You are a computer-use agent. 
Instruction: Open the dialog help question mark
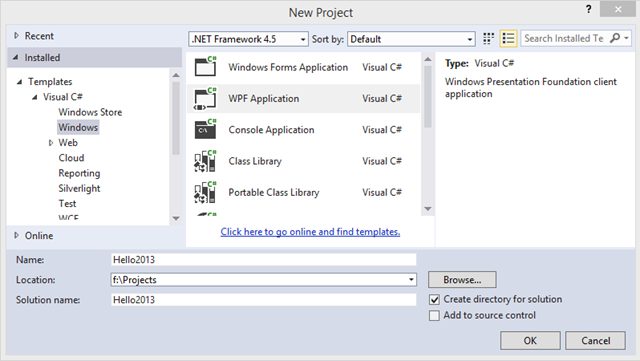(589, 9)
